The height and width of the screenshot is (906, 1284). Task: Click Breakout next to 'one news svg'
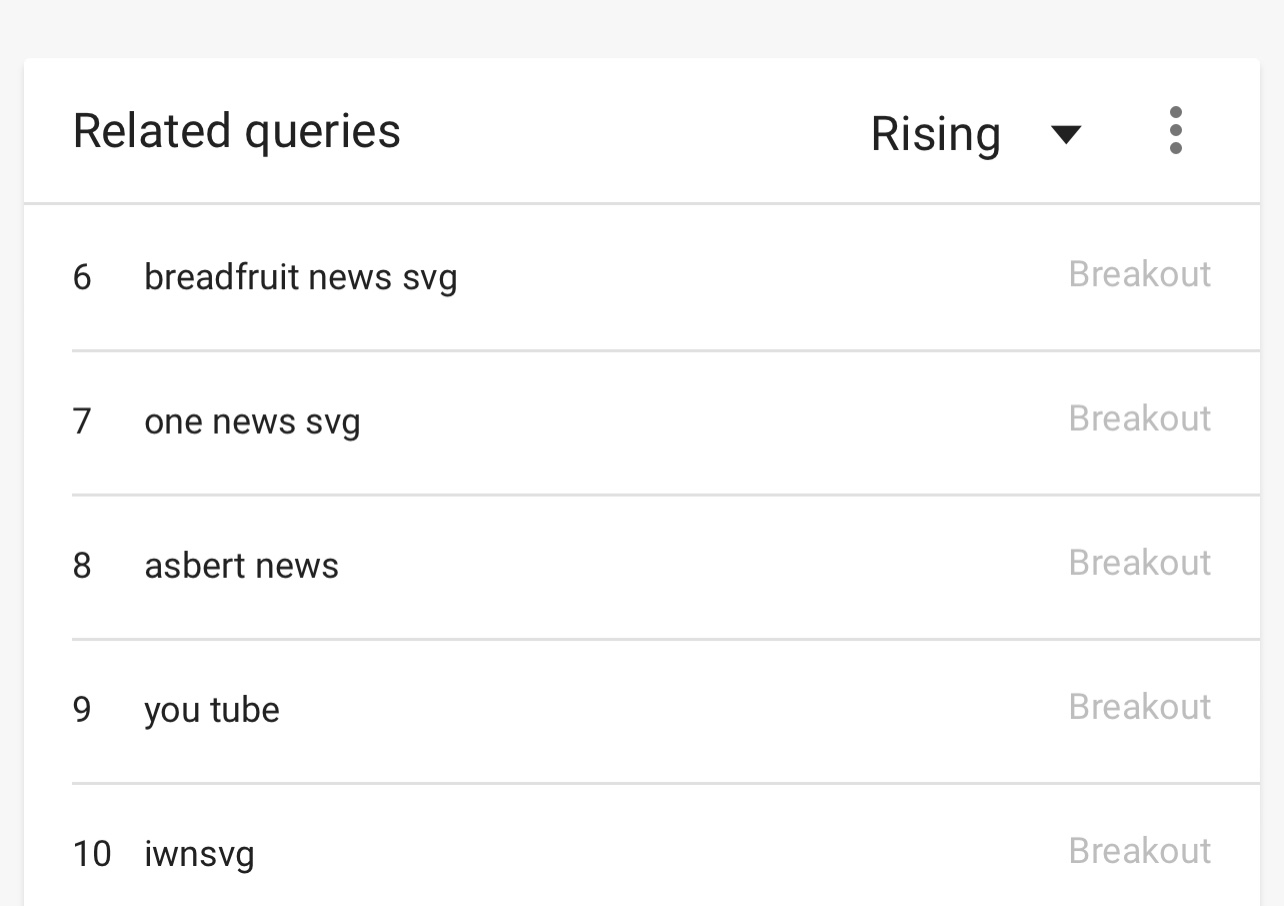[1140, 419]
